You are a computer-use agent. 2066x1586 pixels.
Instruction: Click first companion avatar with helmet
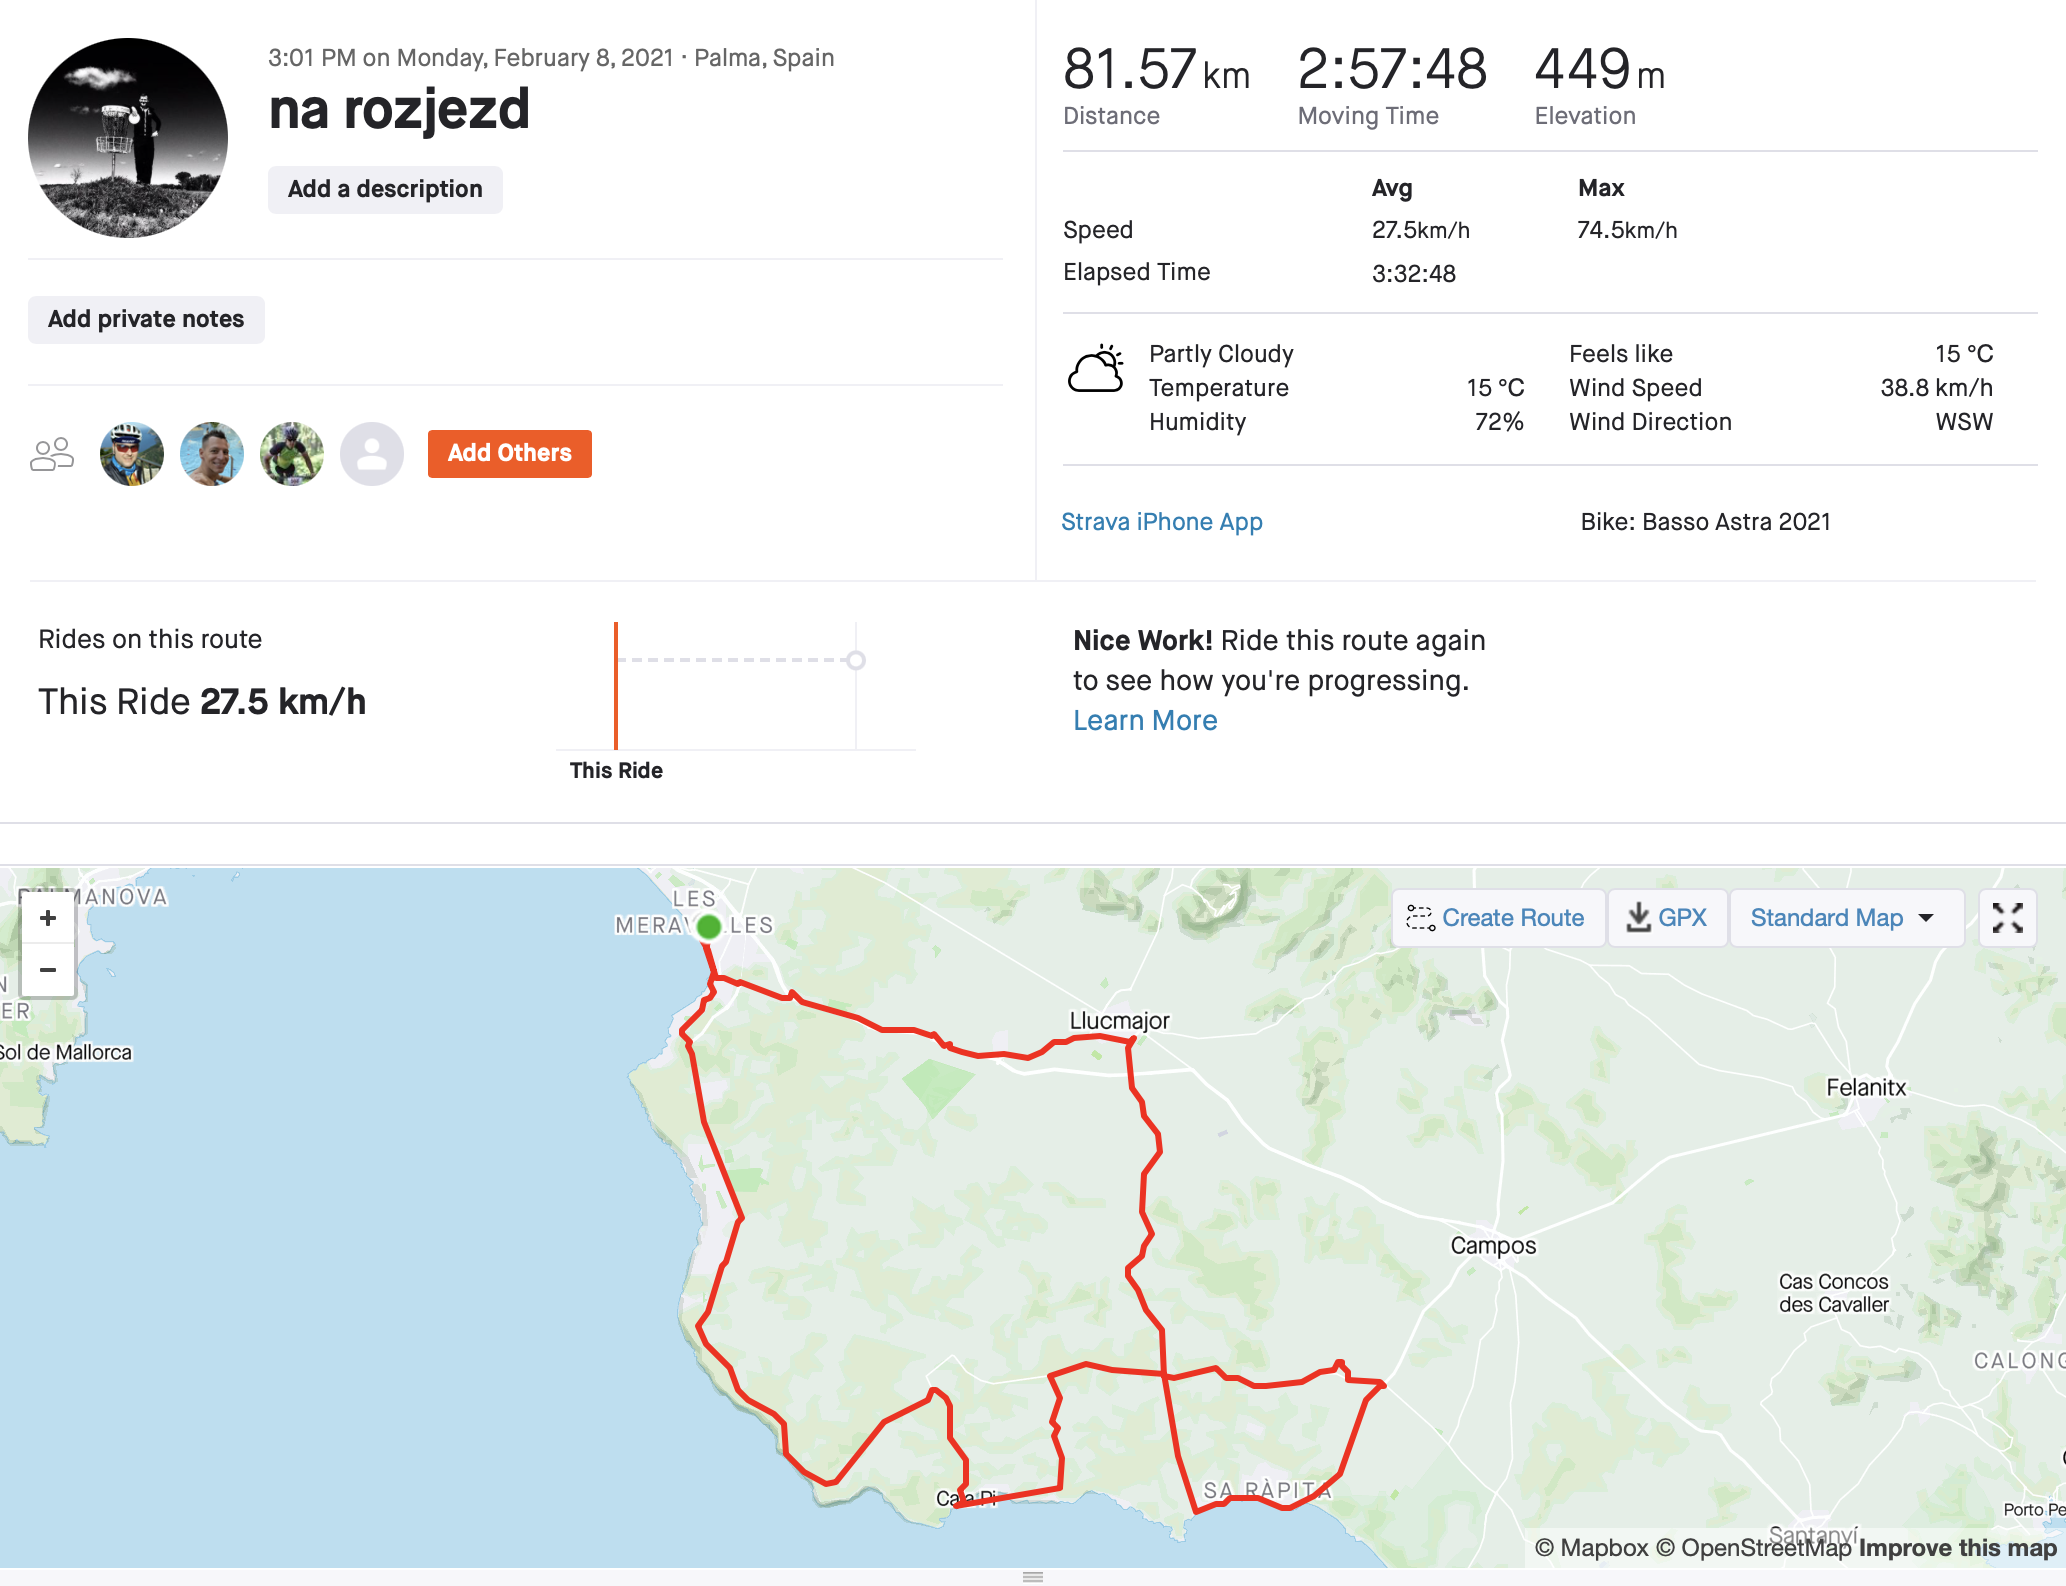pyautogui.click(x=132, y=454)
